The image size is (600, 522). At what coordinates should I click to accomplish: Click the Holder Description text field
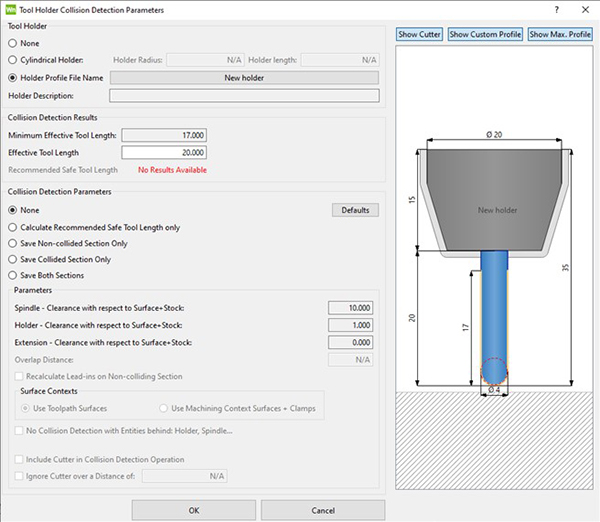coord(244,96)
